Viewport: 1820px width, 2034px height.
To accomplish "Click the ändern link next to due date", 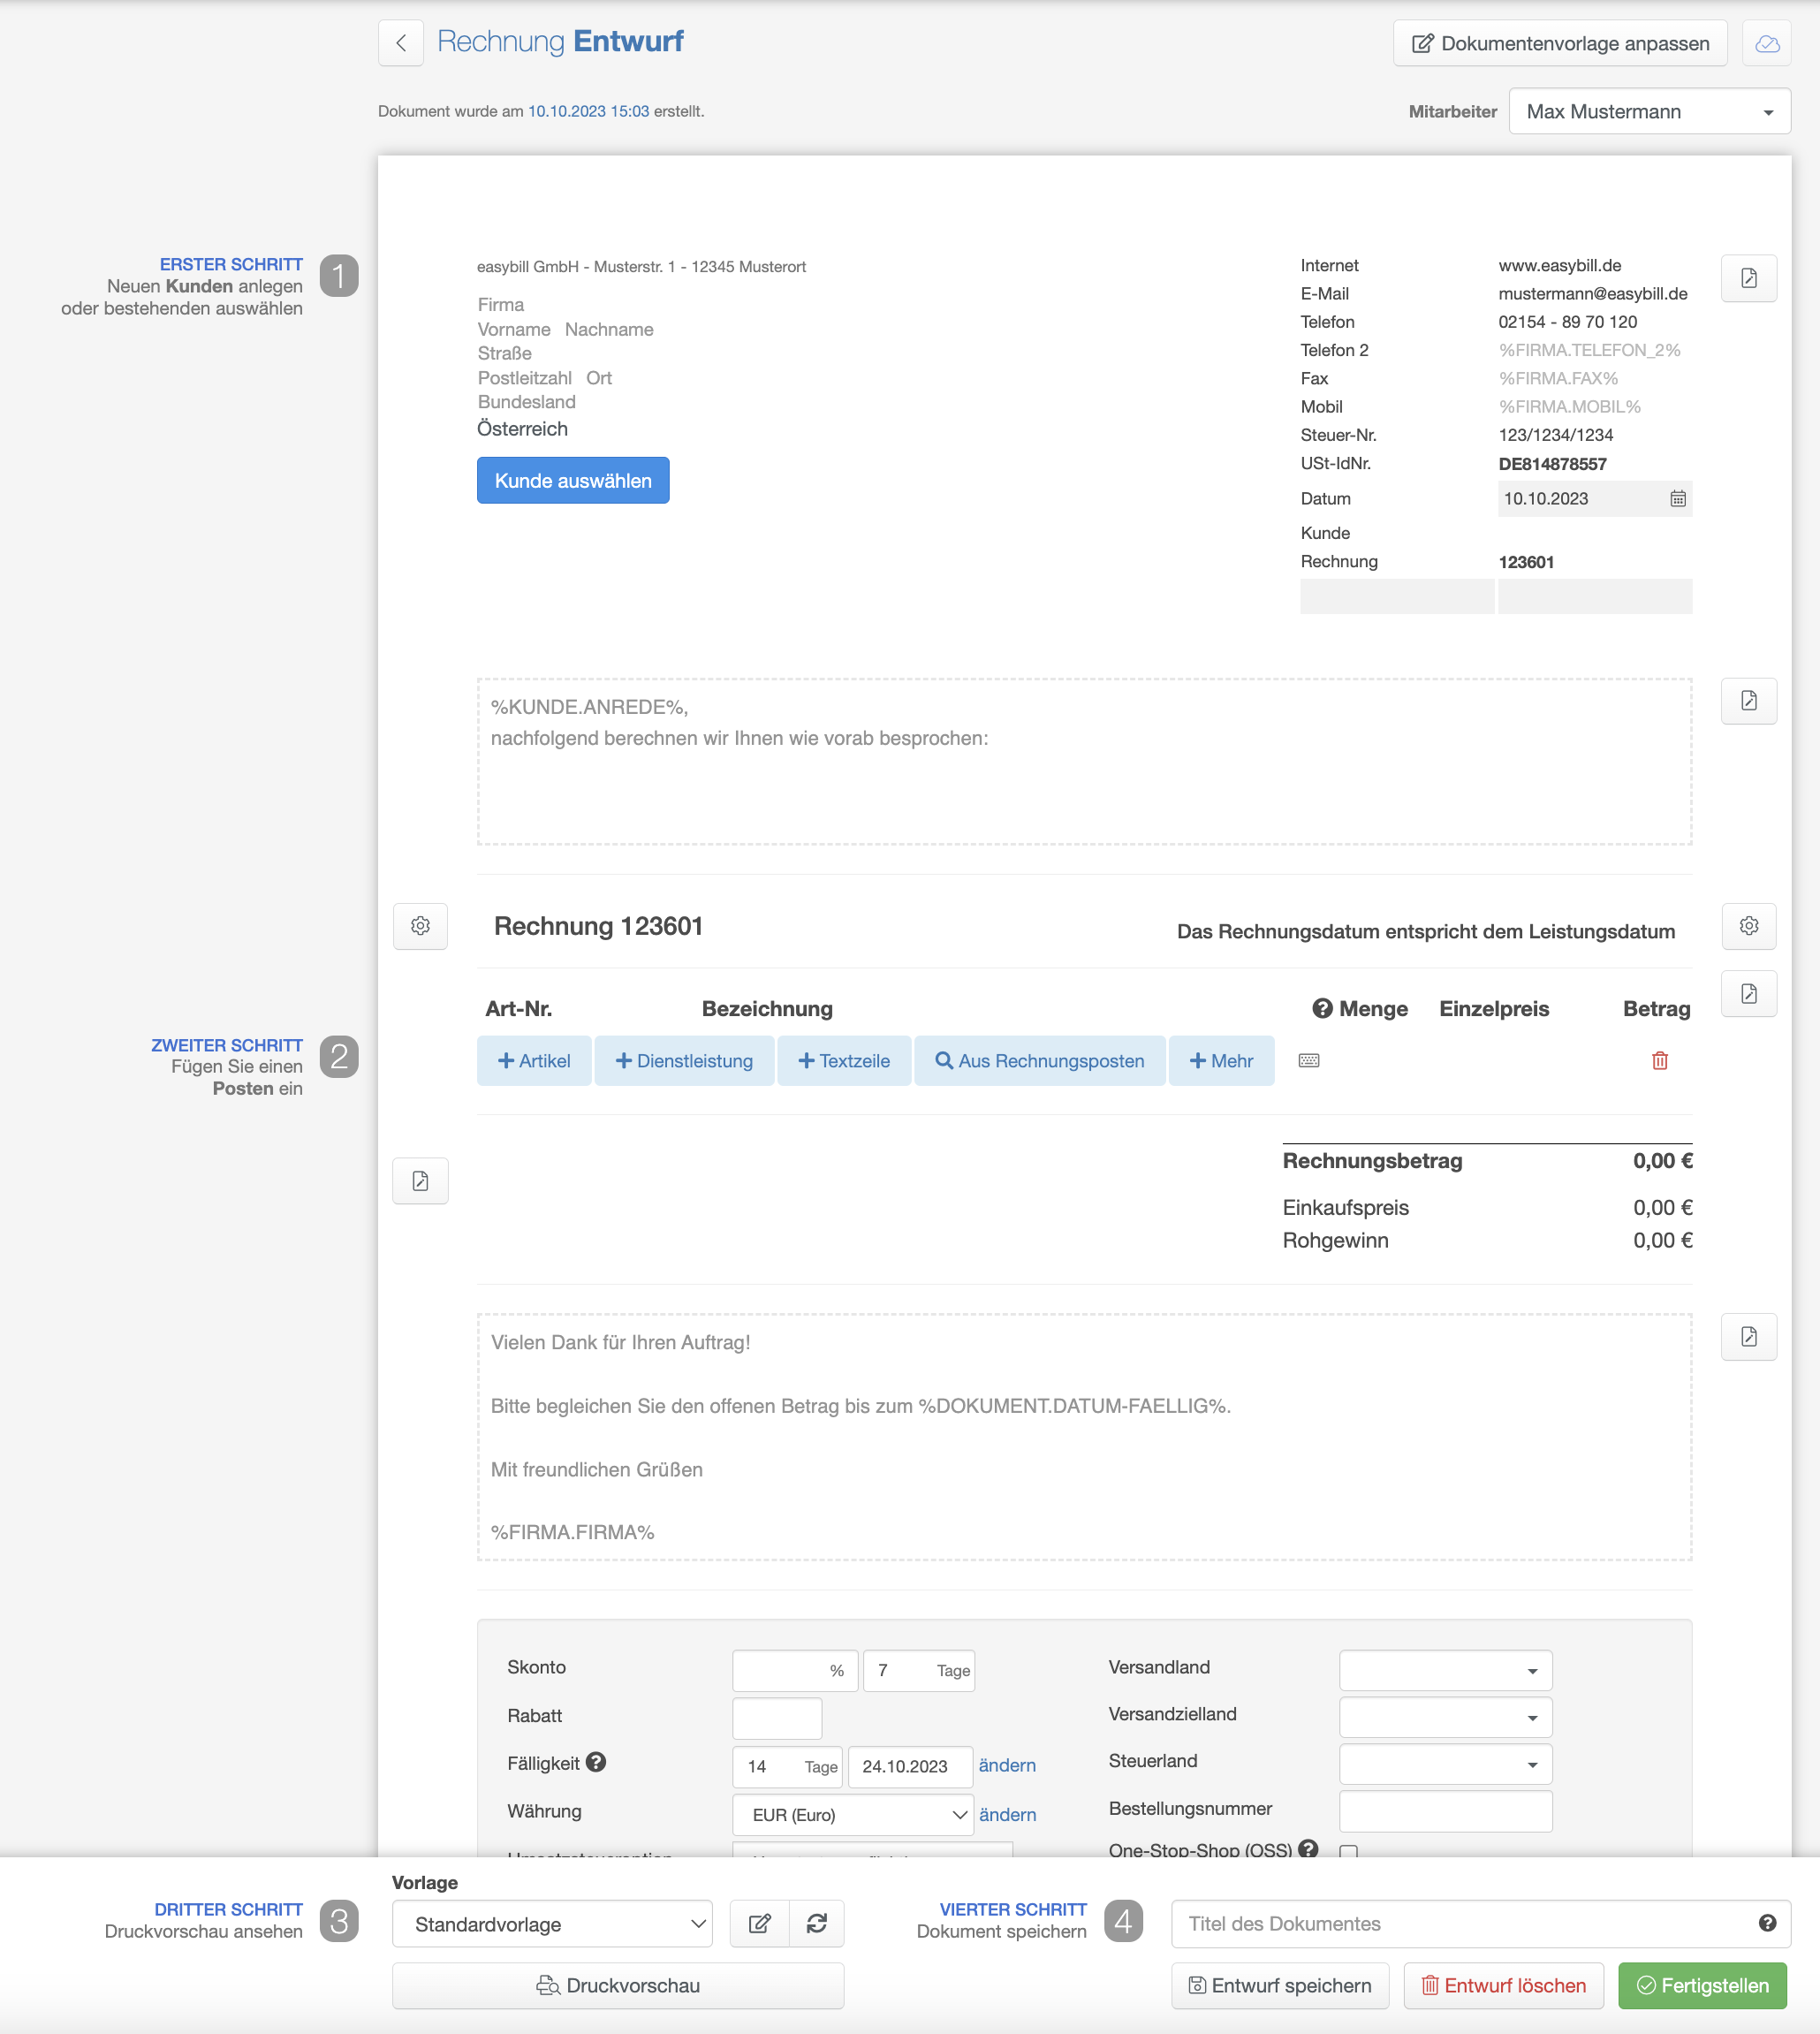I will pos(1006,1766).
